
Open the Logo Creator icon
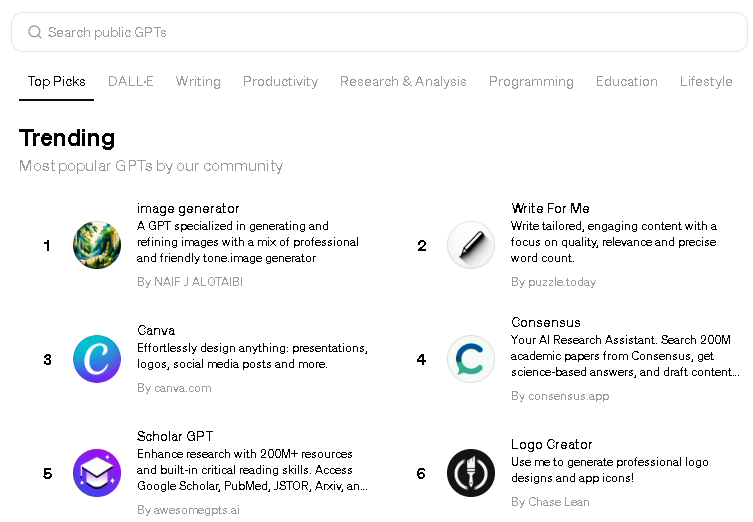coord(471,473)
